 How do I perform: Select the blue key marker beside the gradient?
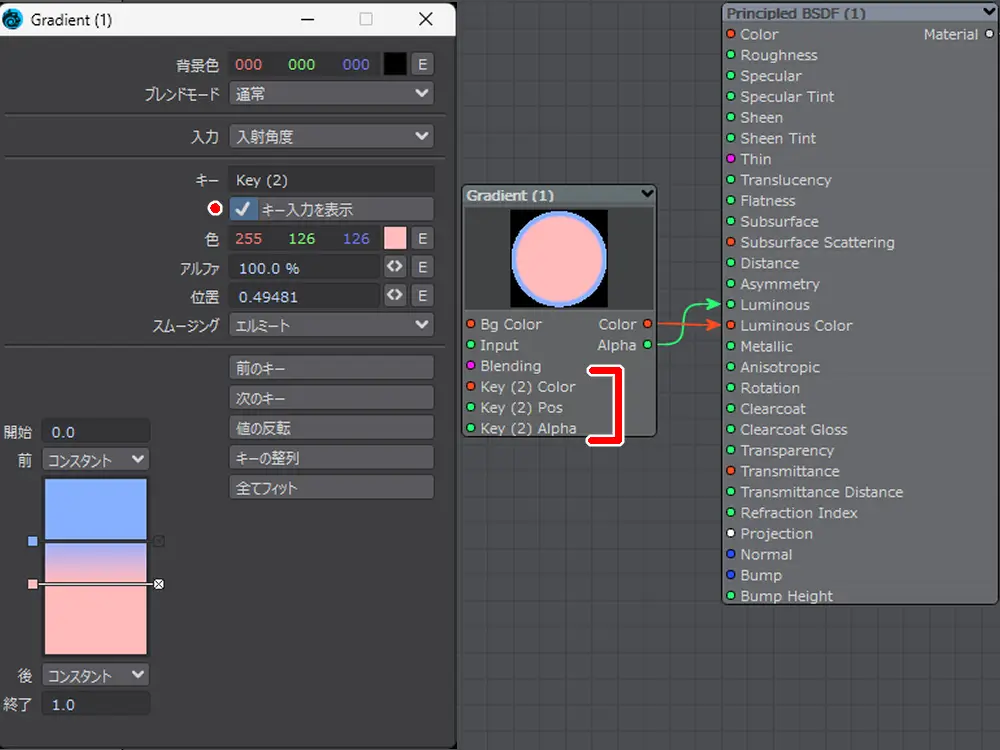[33, 541]
